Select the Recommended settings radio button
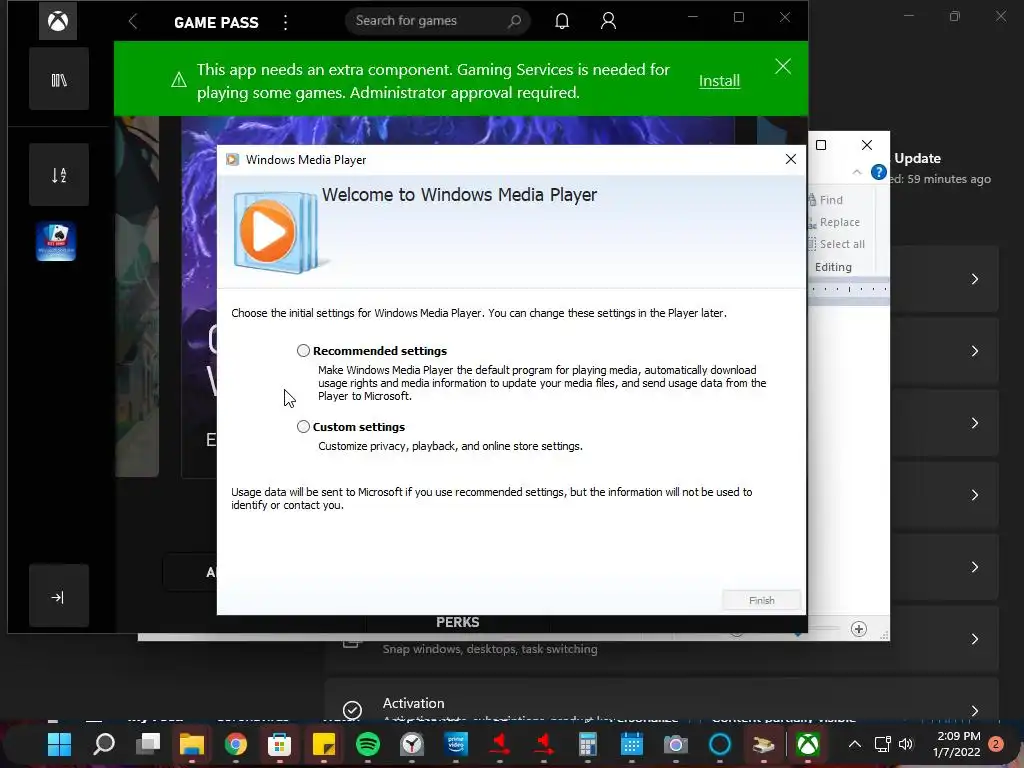1024x768 pixels. click(303, 351)
